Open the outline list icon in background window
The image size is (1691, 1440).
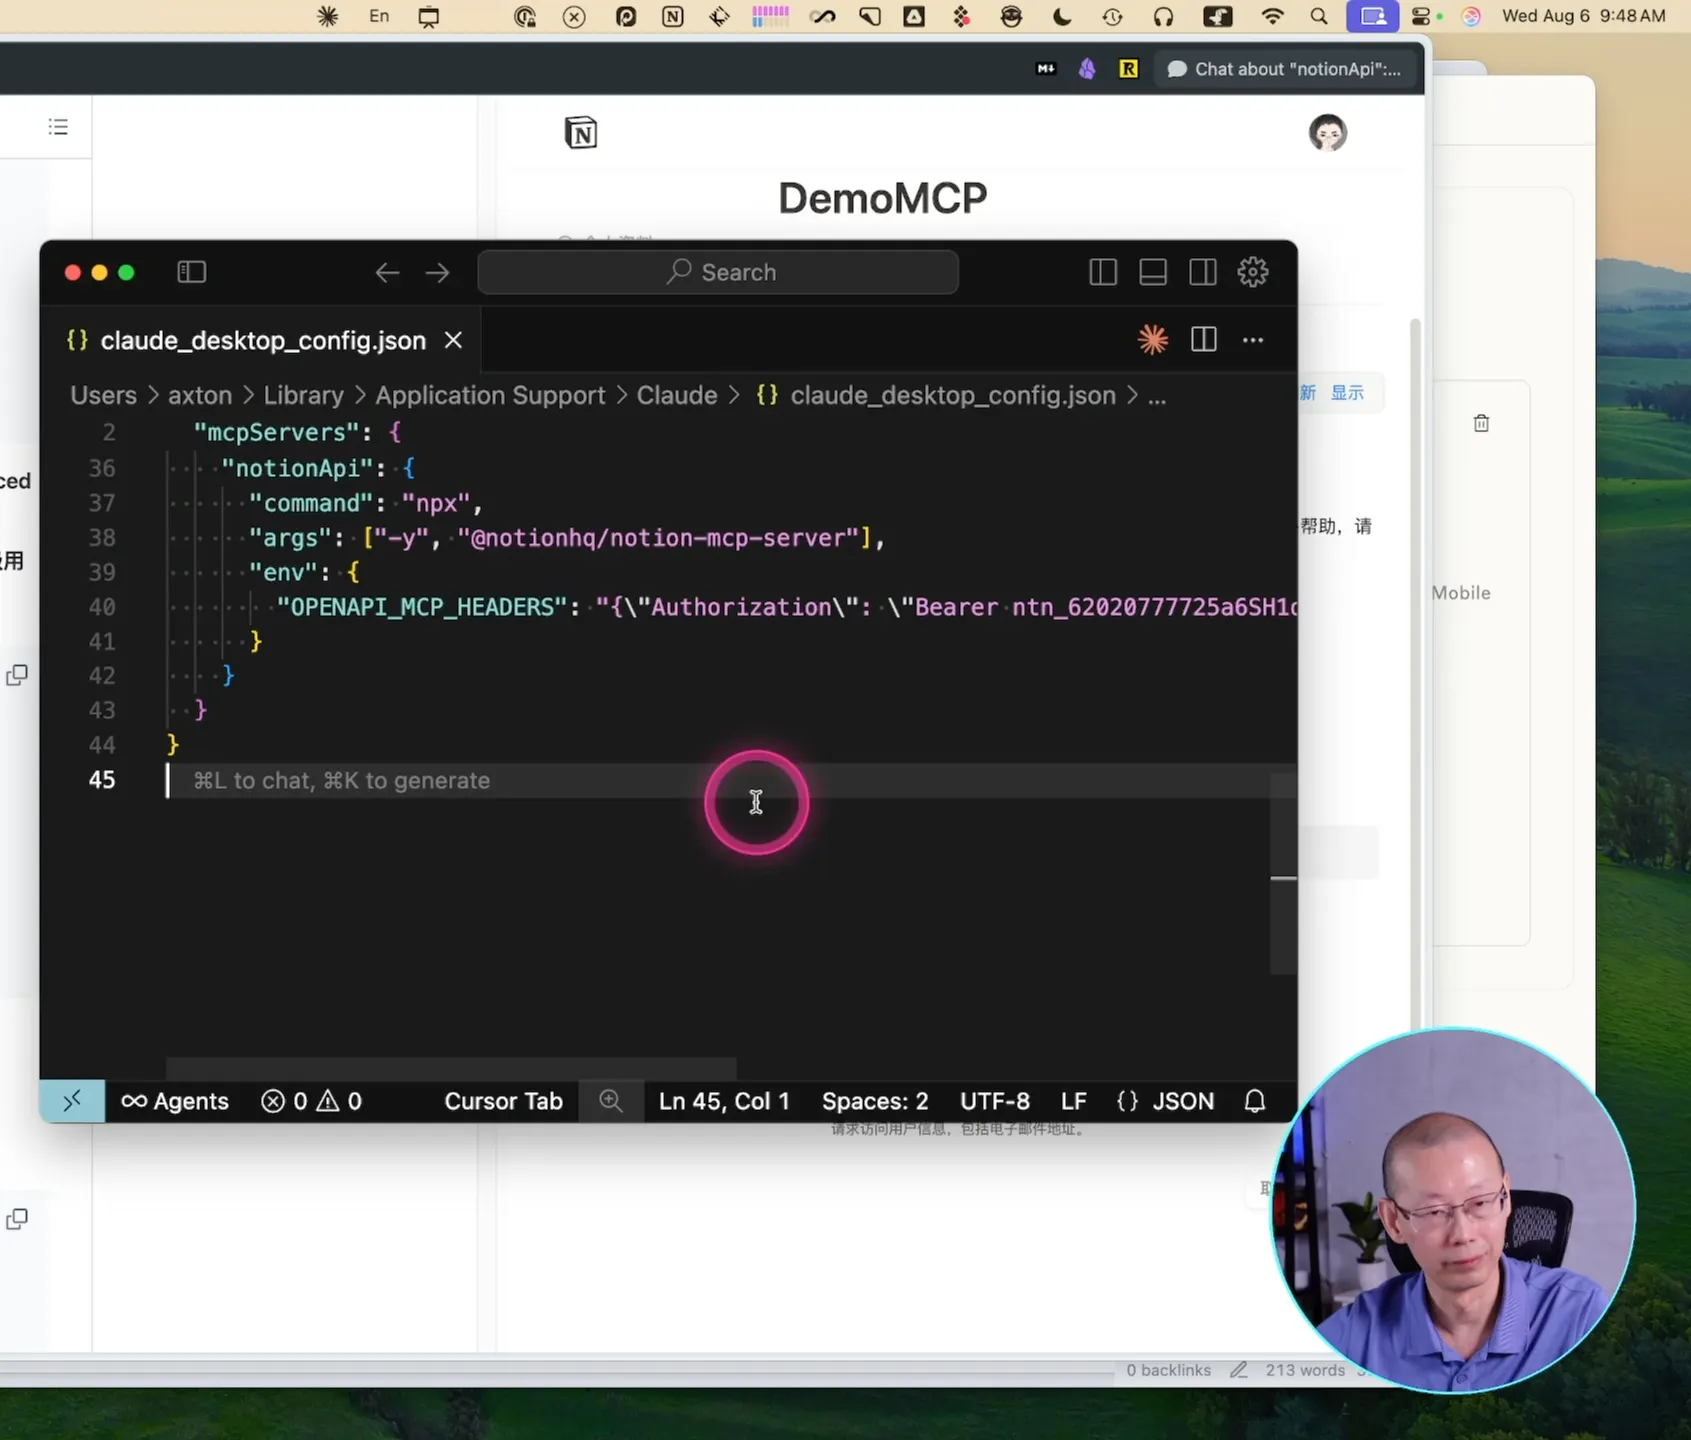click(x=58, y=127)
